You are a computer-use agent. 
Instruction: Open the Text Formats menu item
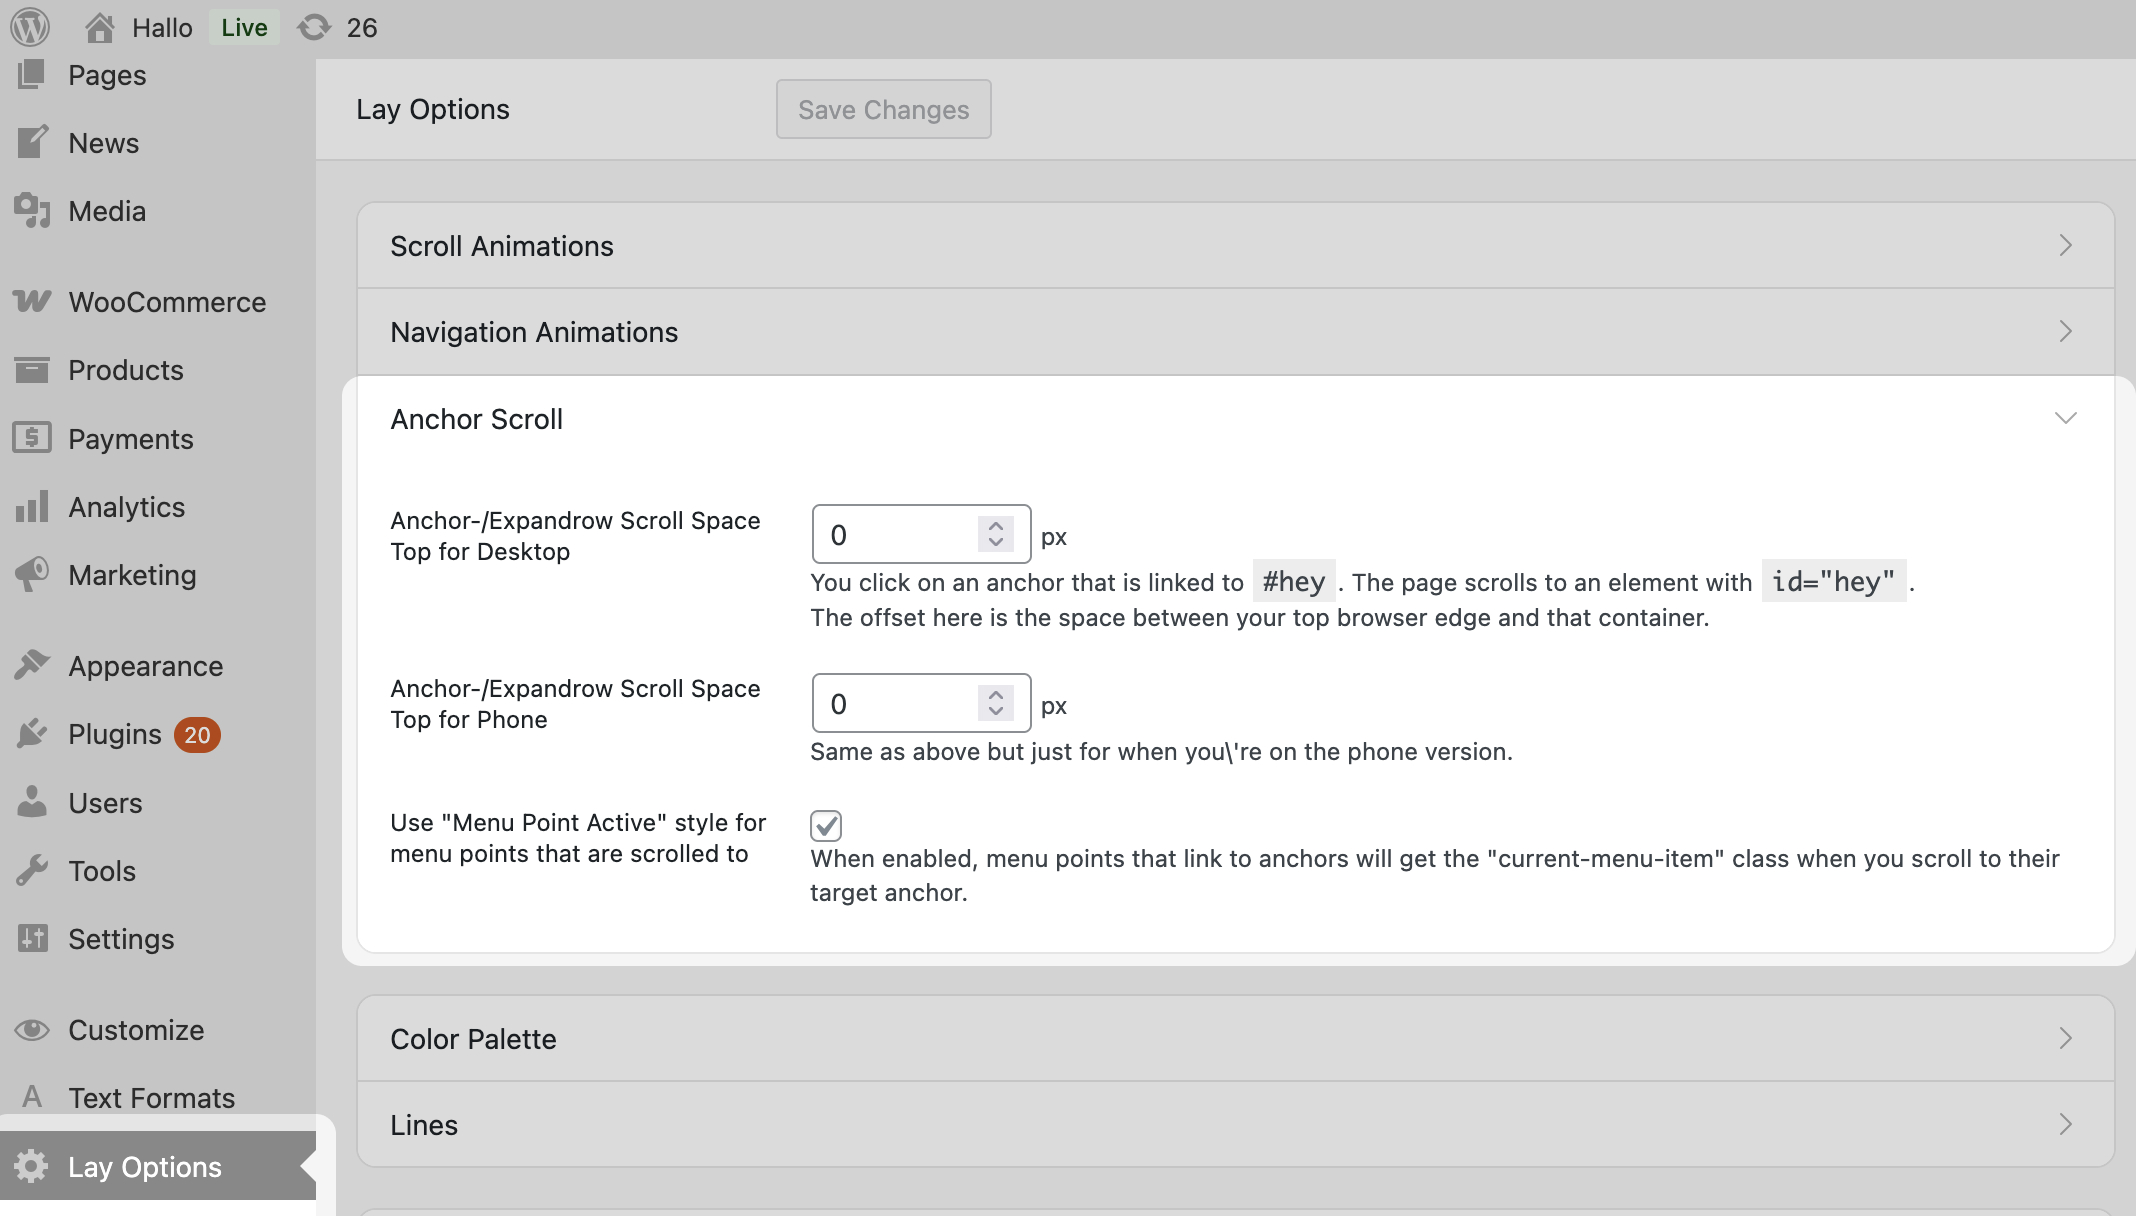tap(151, 1097)
